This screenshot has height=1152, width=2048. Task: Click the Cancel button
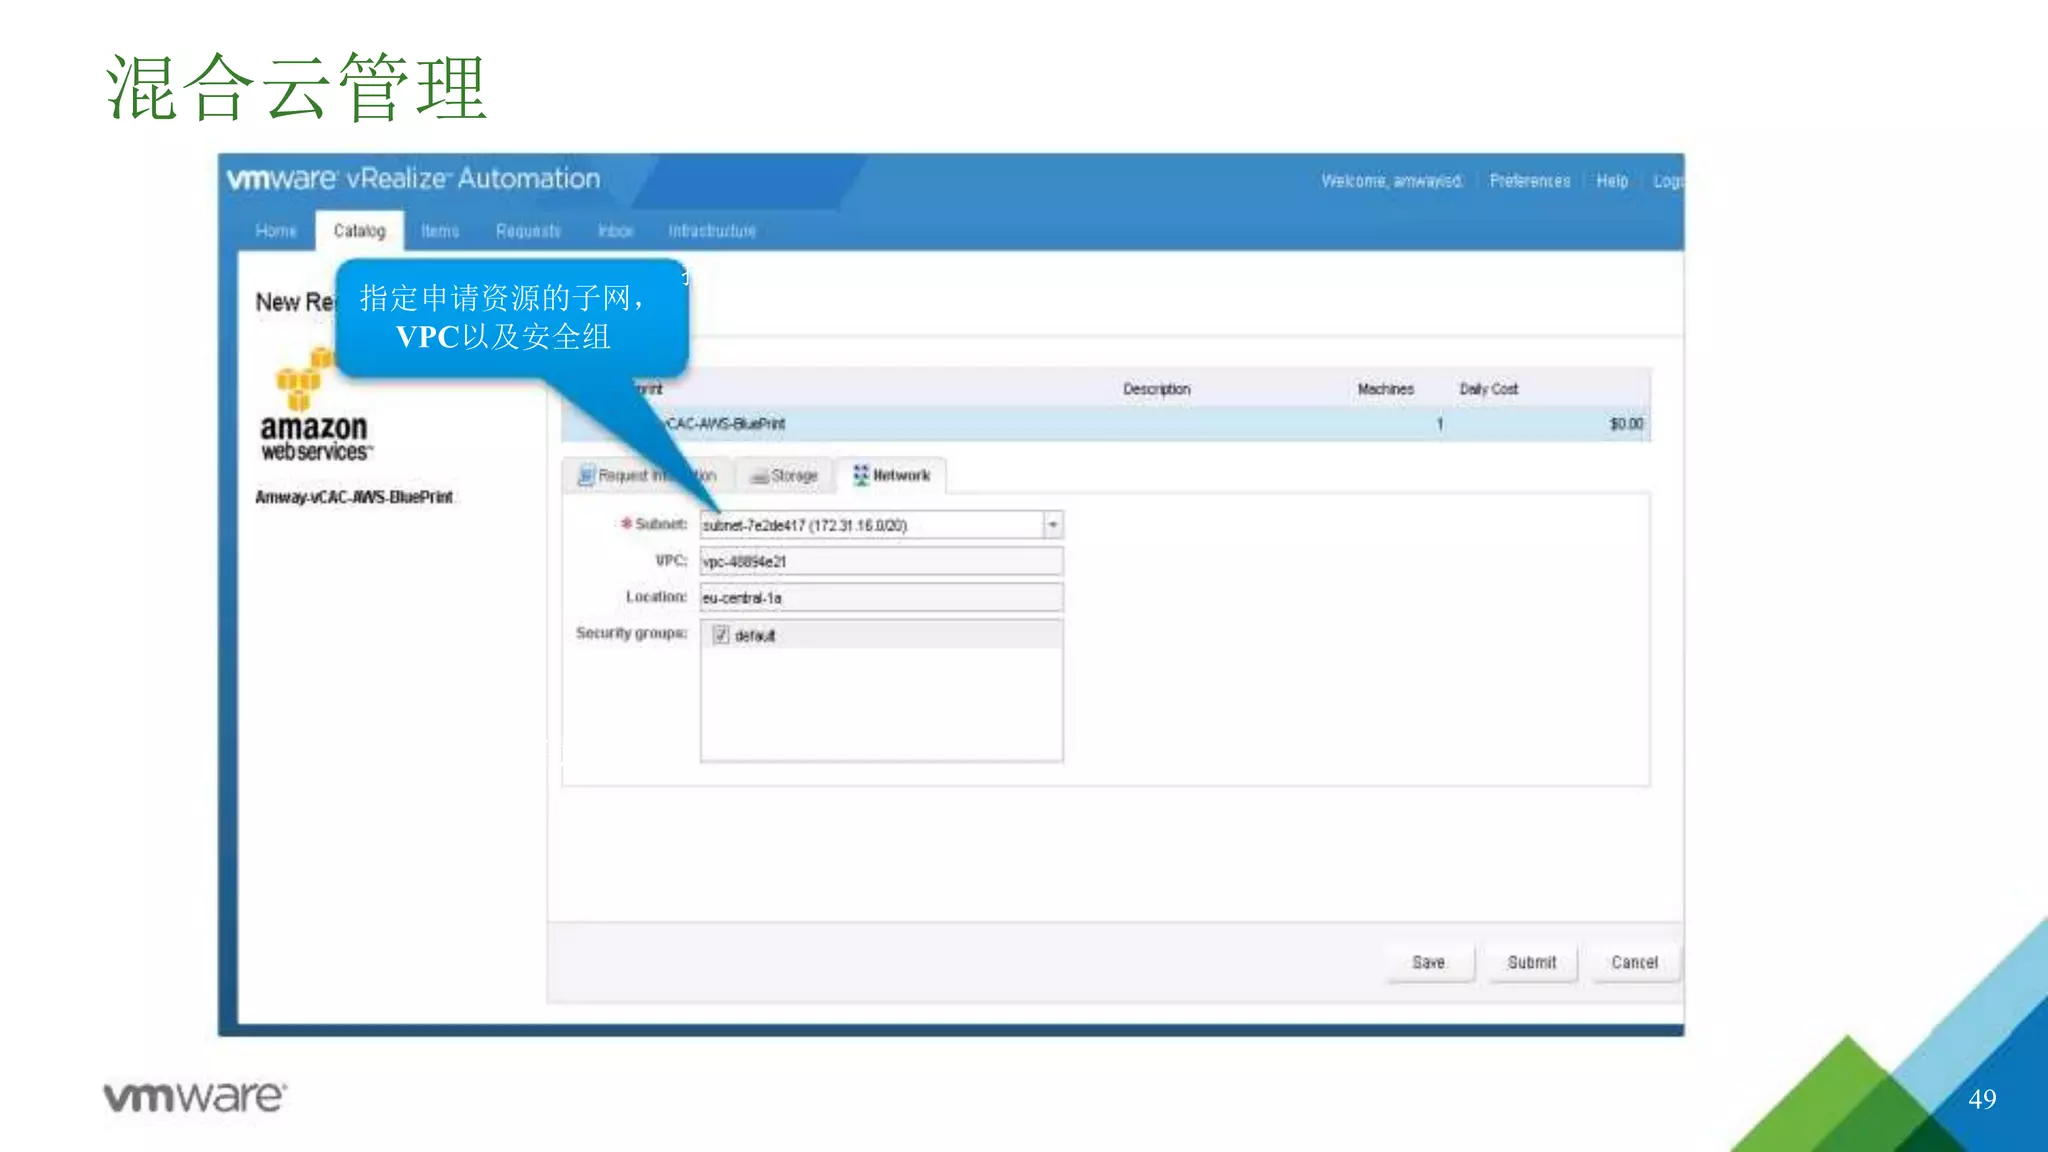pos(1634,962)
